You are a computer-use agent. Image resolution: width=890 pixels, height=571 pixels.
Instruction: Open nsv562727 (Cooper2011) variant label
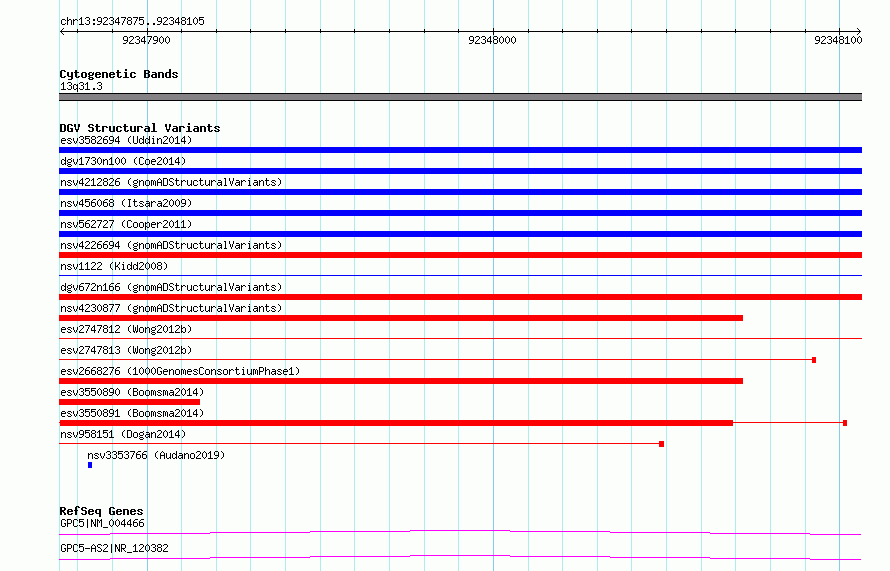tap(126, 224)
